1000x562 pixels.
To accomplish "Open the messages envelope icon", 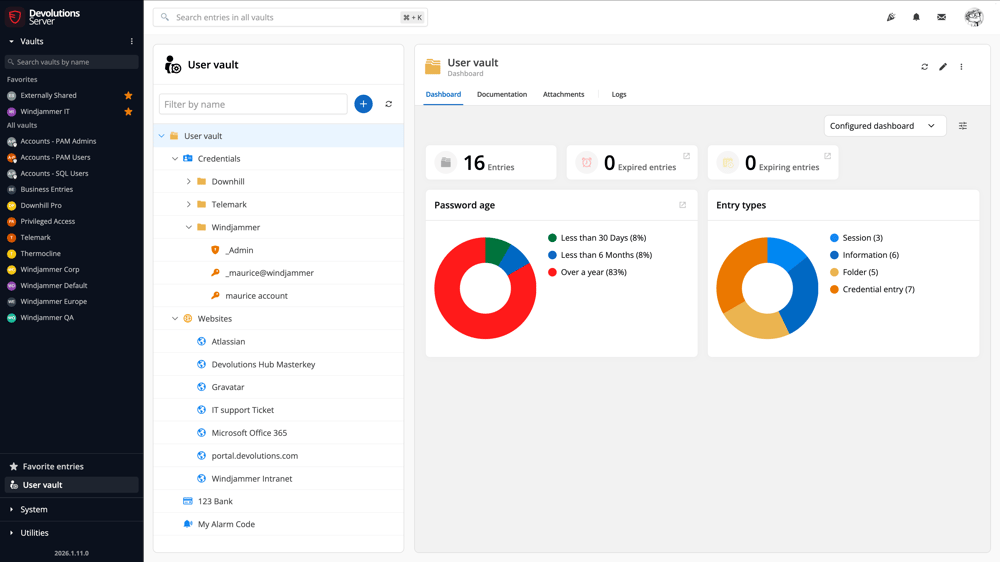I will [941, 17].
